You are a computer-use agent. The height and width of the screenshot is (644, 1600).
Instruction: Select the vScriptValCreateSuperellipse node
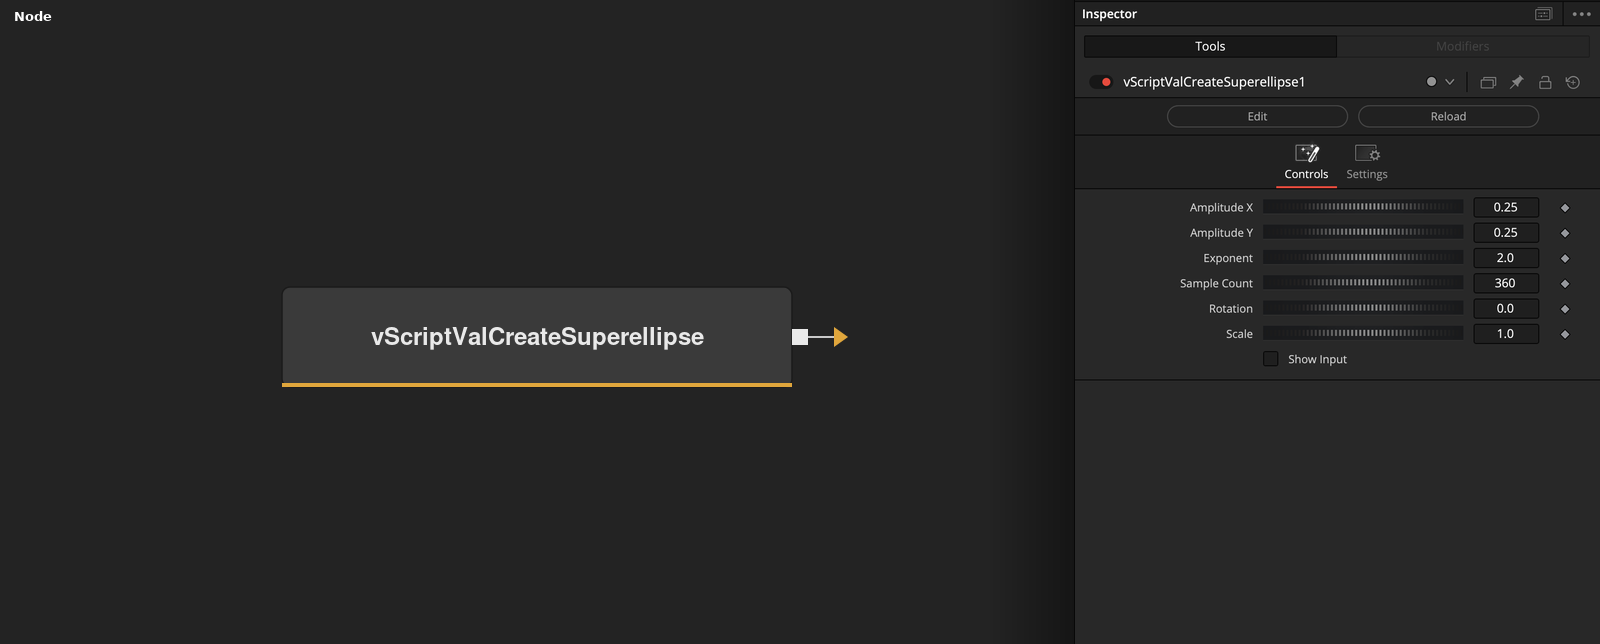coord(537,337)
